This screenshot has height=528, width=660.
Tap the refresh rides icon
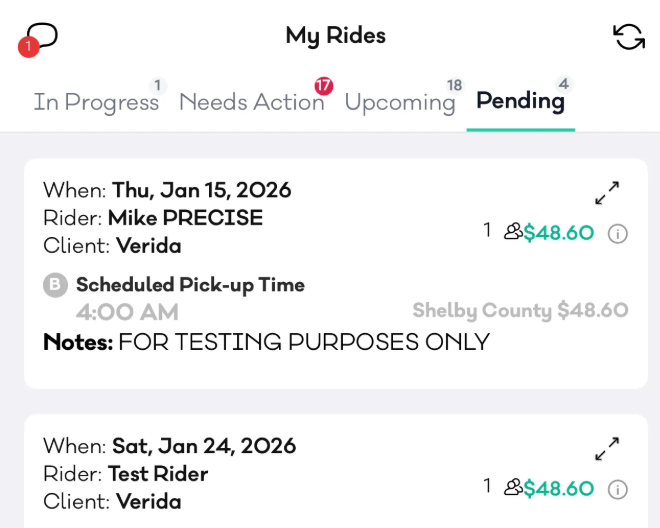coord(628,37)
